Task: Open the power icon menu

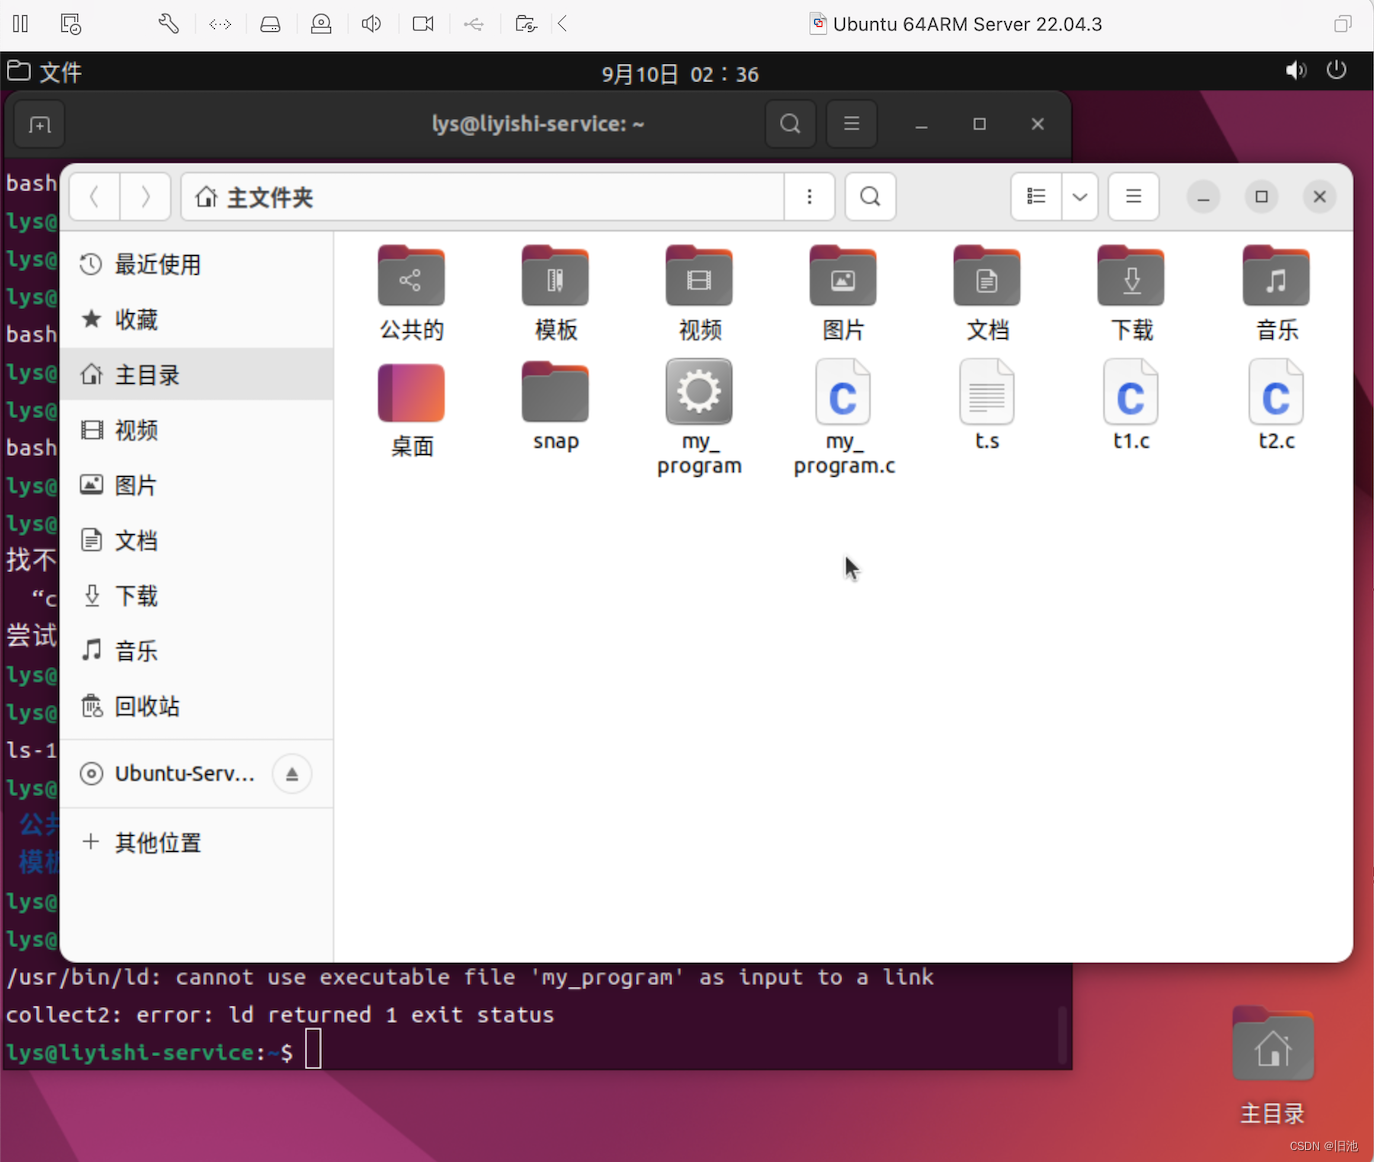Action: [x=1338, y=70]
